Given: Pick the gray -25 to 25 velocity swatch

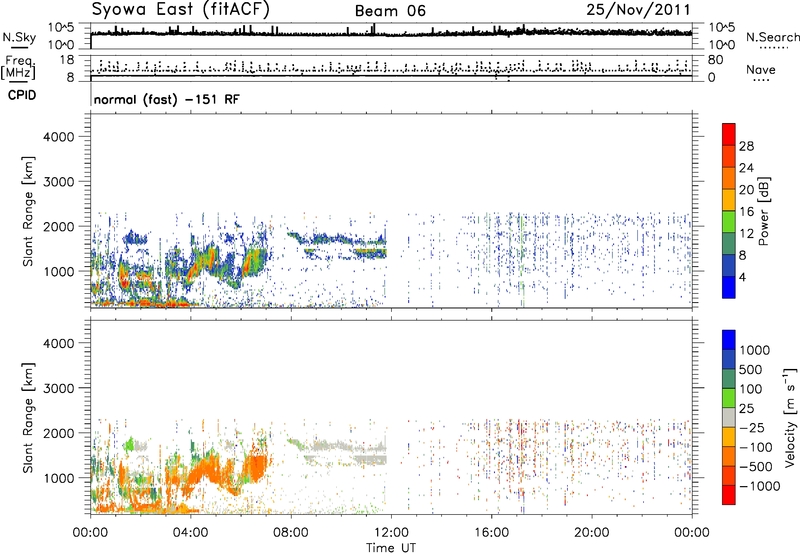Looking at the screenshot, I should pos(729,417).
